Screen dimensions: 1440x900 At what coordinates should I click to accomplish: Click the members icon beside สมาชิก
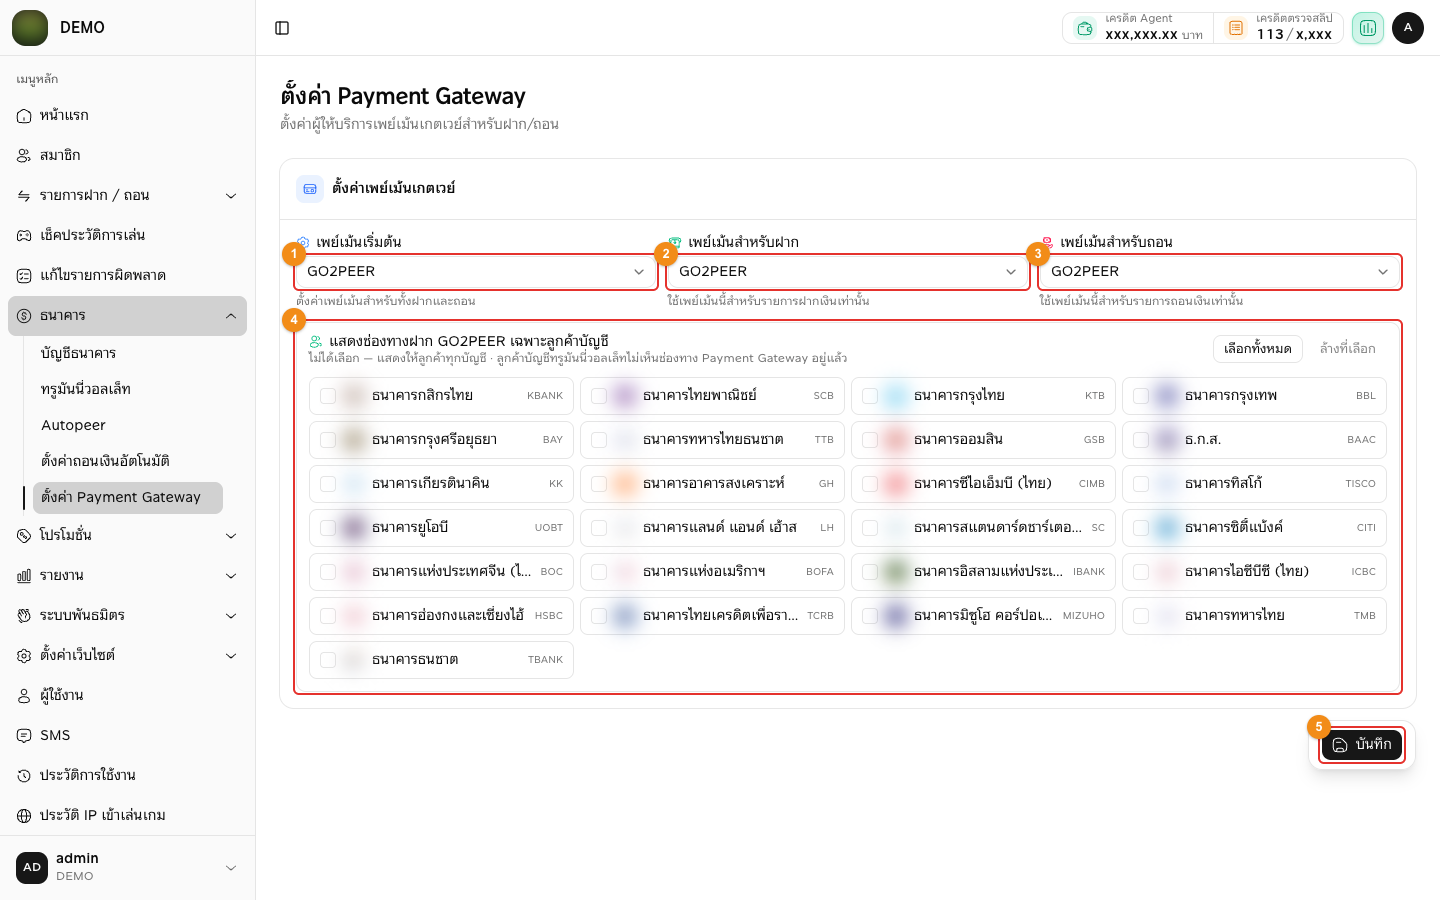tap(24, 156)
